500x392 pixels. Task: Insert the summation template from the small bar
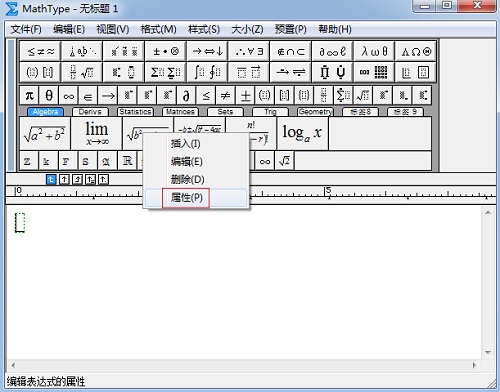click(343, 96)
